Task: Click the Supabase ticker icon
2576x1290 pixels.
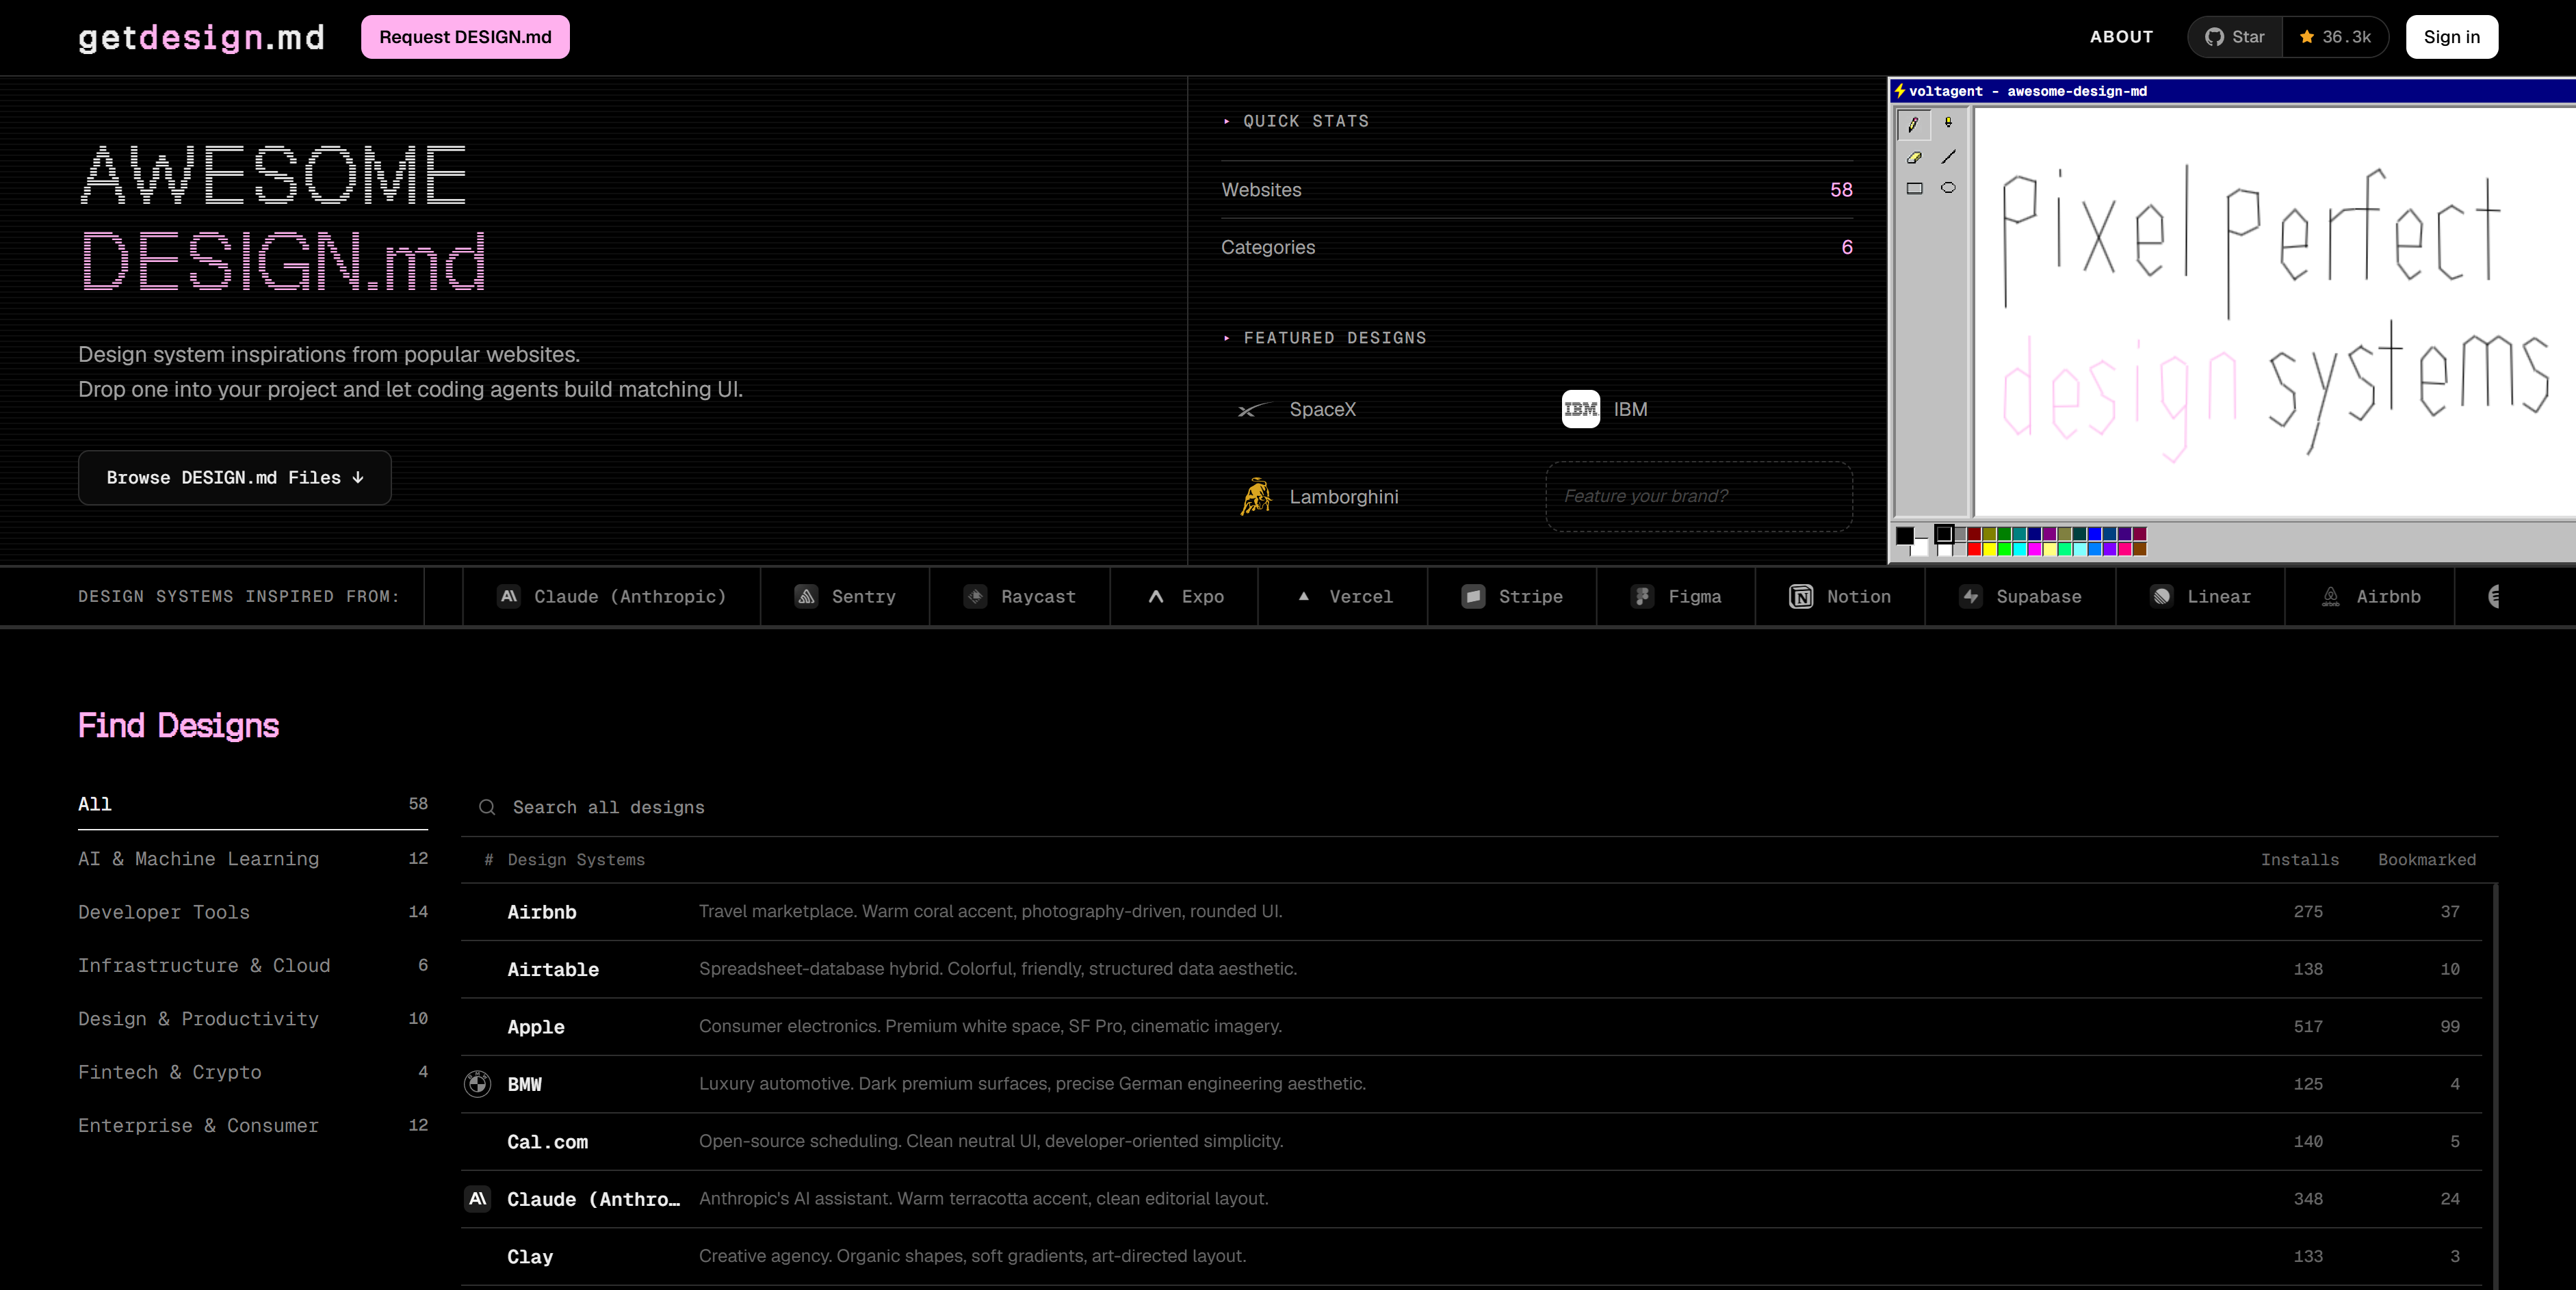Action: 1970,596
